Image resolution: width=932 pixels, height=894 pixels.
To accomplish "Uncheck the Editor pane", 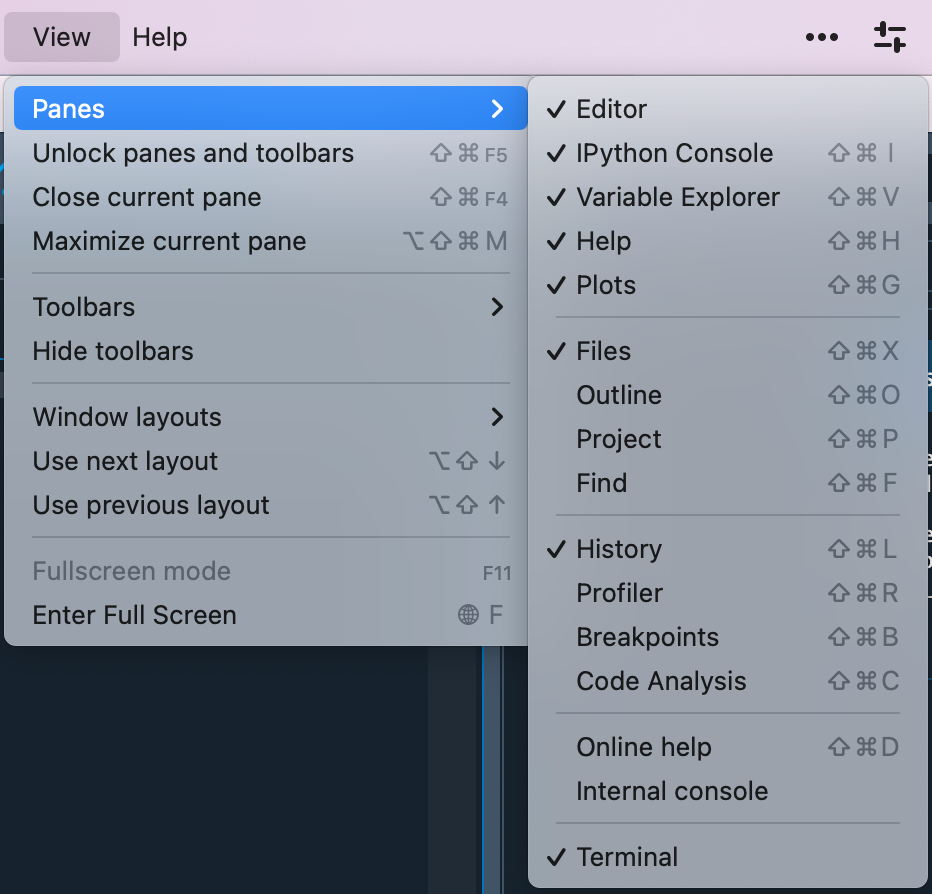I will pyautogui.click(x=614, y=109).
